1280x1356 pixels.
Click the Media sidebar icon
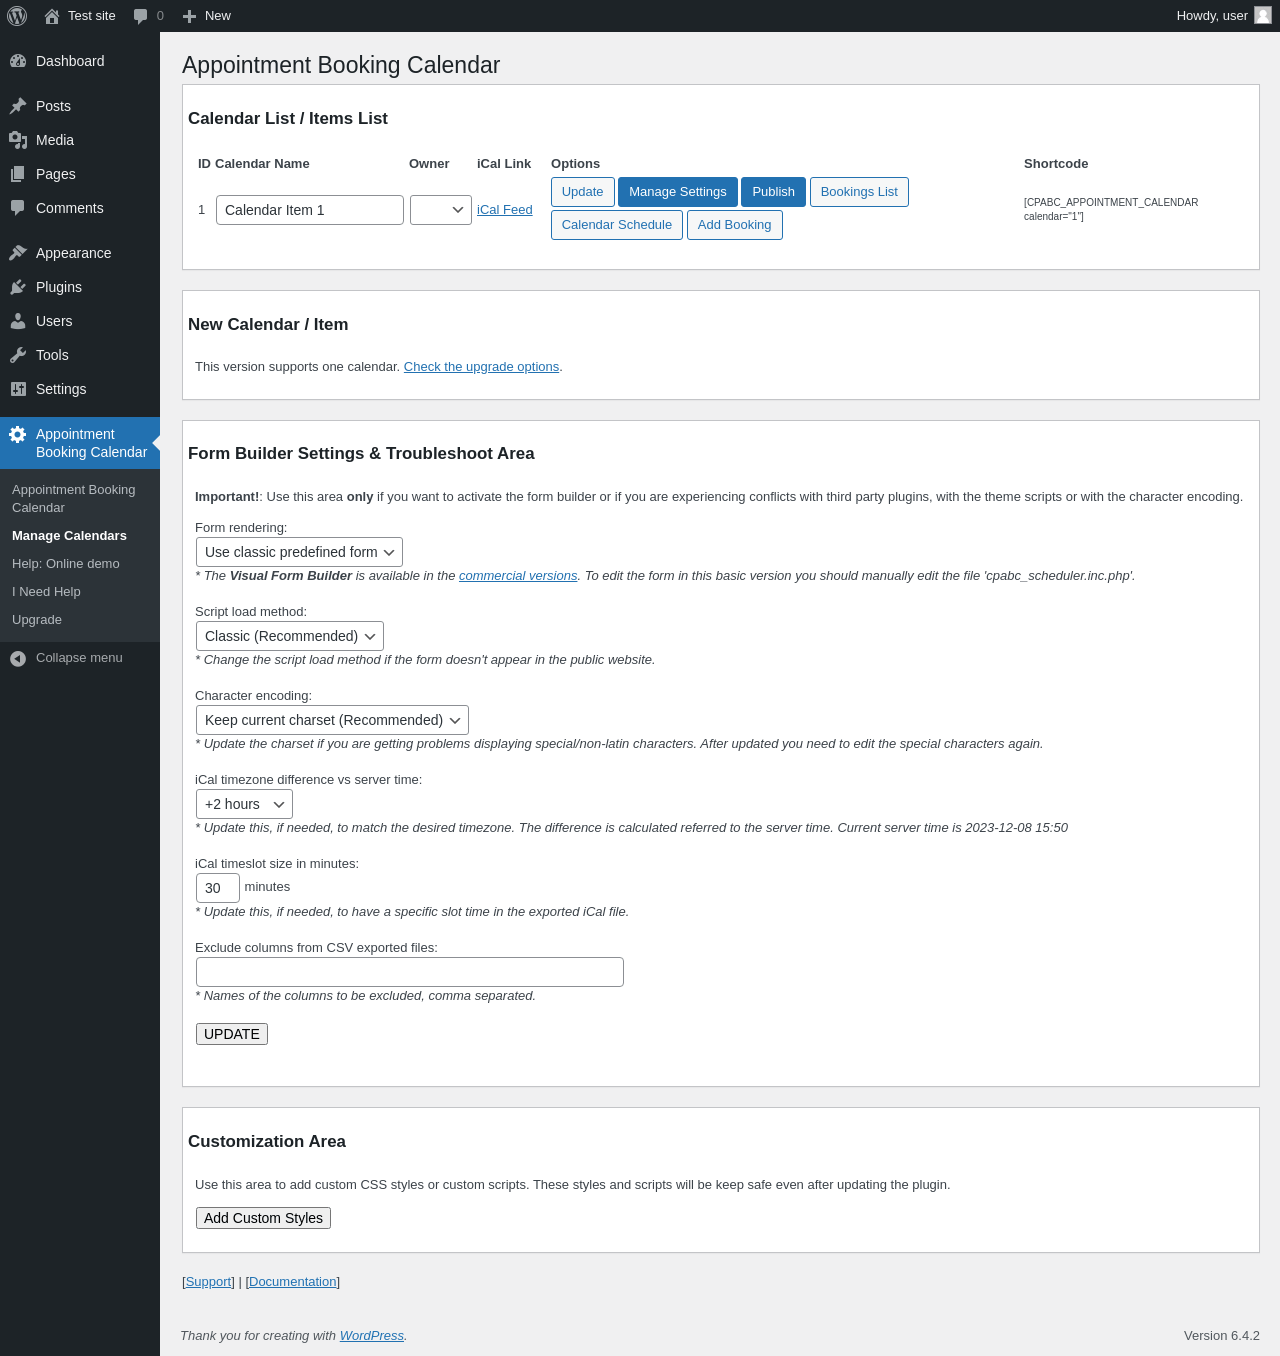(18, 140)
